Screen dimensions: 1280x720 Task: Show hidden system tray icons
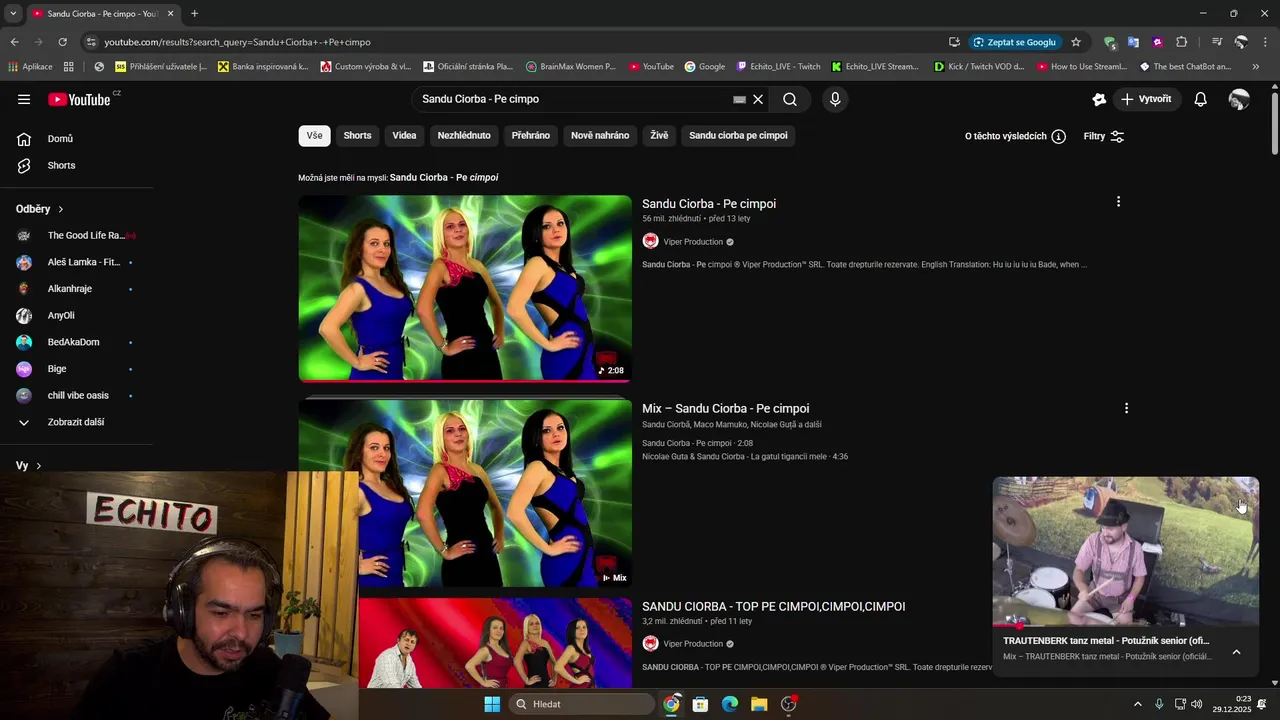coord(1137,704)
